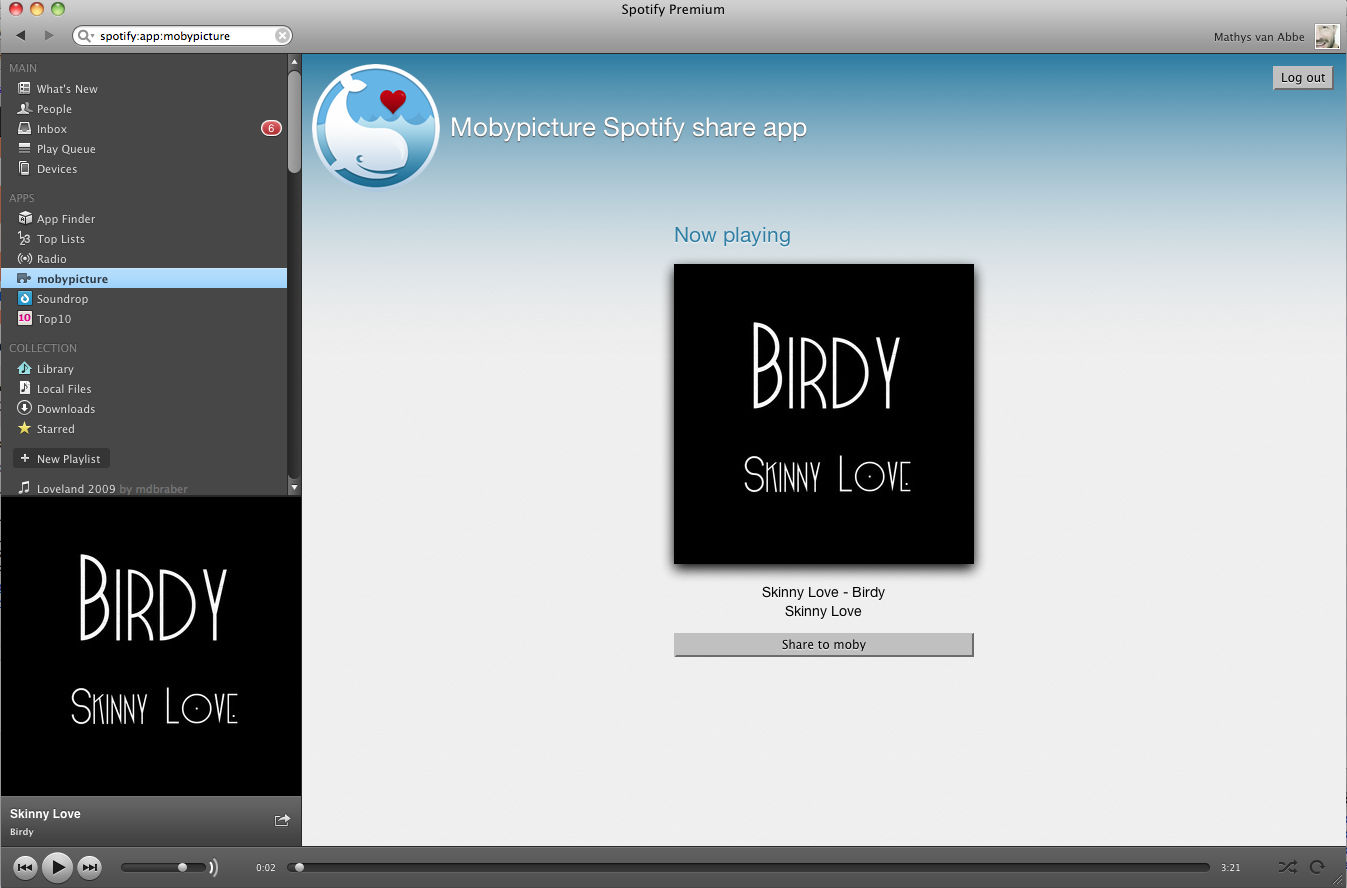1347x888 pixels.
Task: Skip to the next track
Action: coord(90,867)
